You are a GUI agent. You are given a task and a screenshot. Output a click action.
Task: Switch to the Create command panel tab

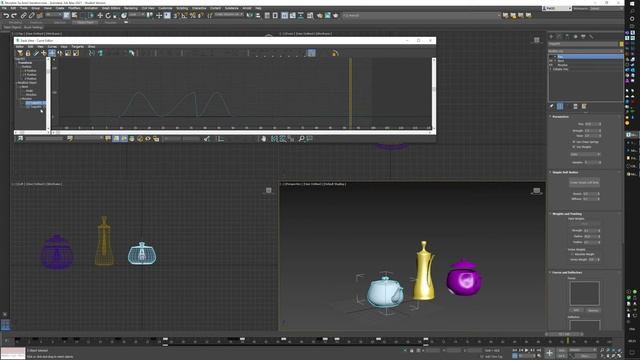[551, 37]
